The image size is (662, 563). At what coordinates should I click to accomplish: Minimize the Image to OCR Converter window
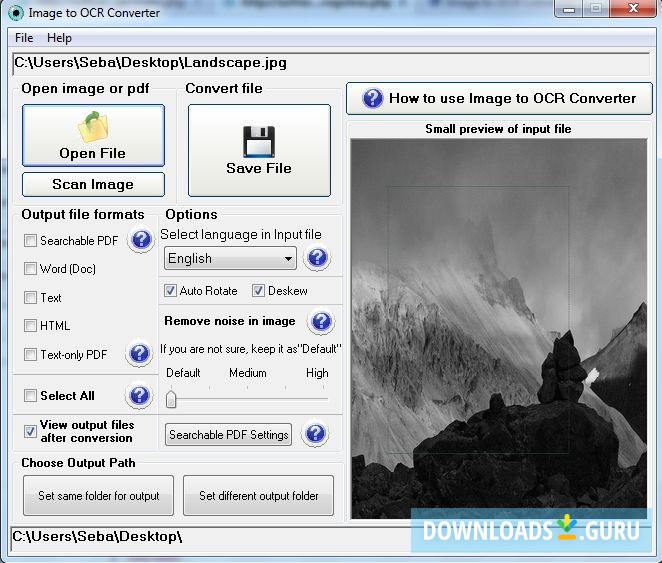569,8
